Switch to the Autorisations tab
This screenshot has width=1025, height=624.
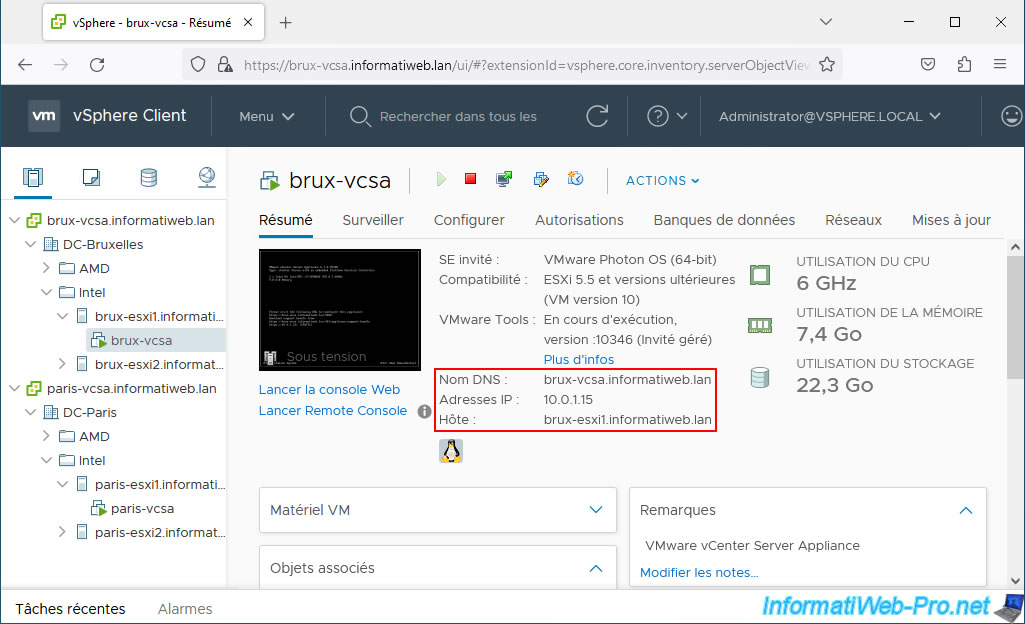point(579,220)
